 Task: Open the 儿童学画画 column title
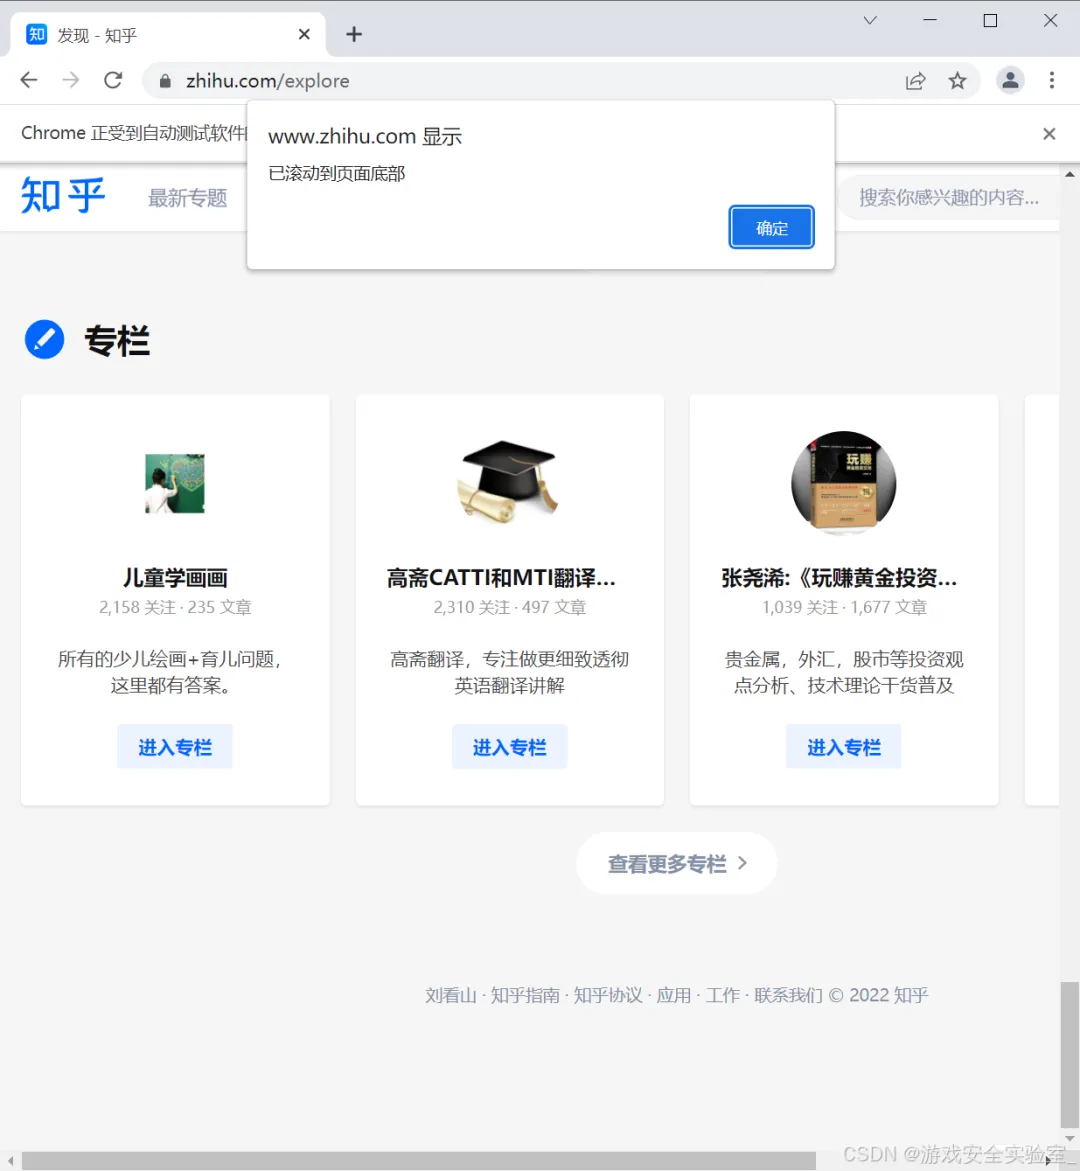(175, 577)
